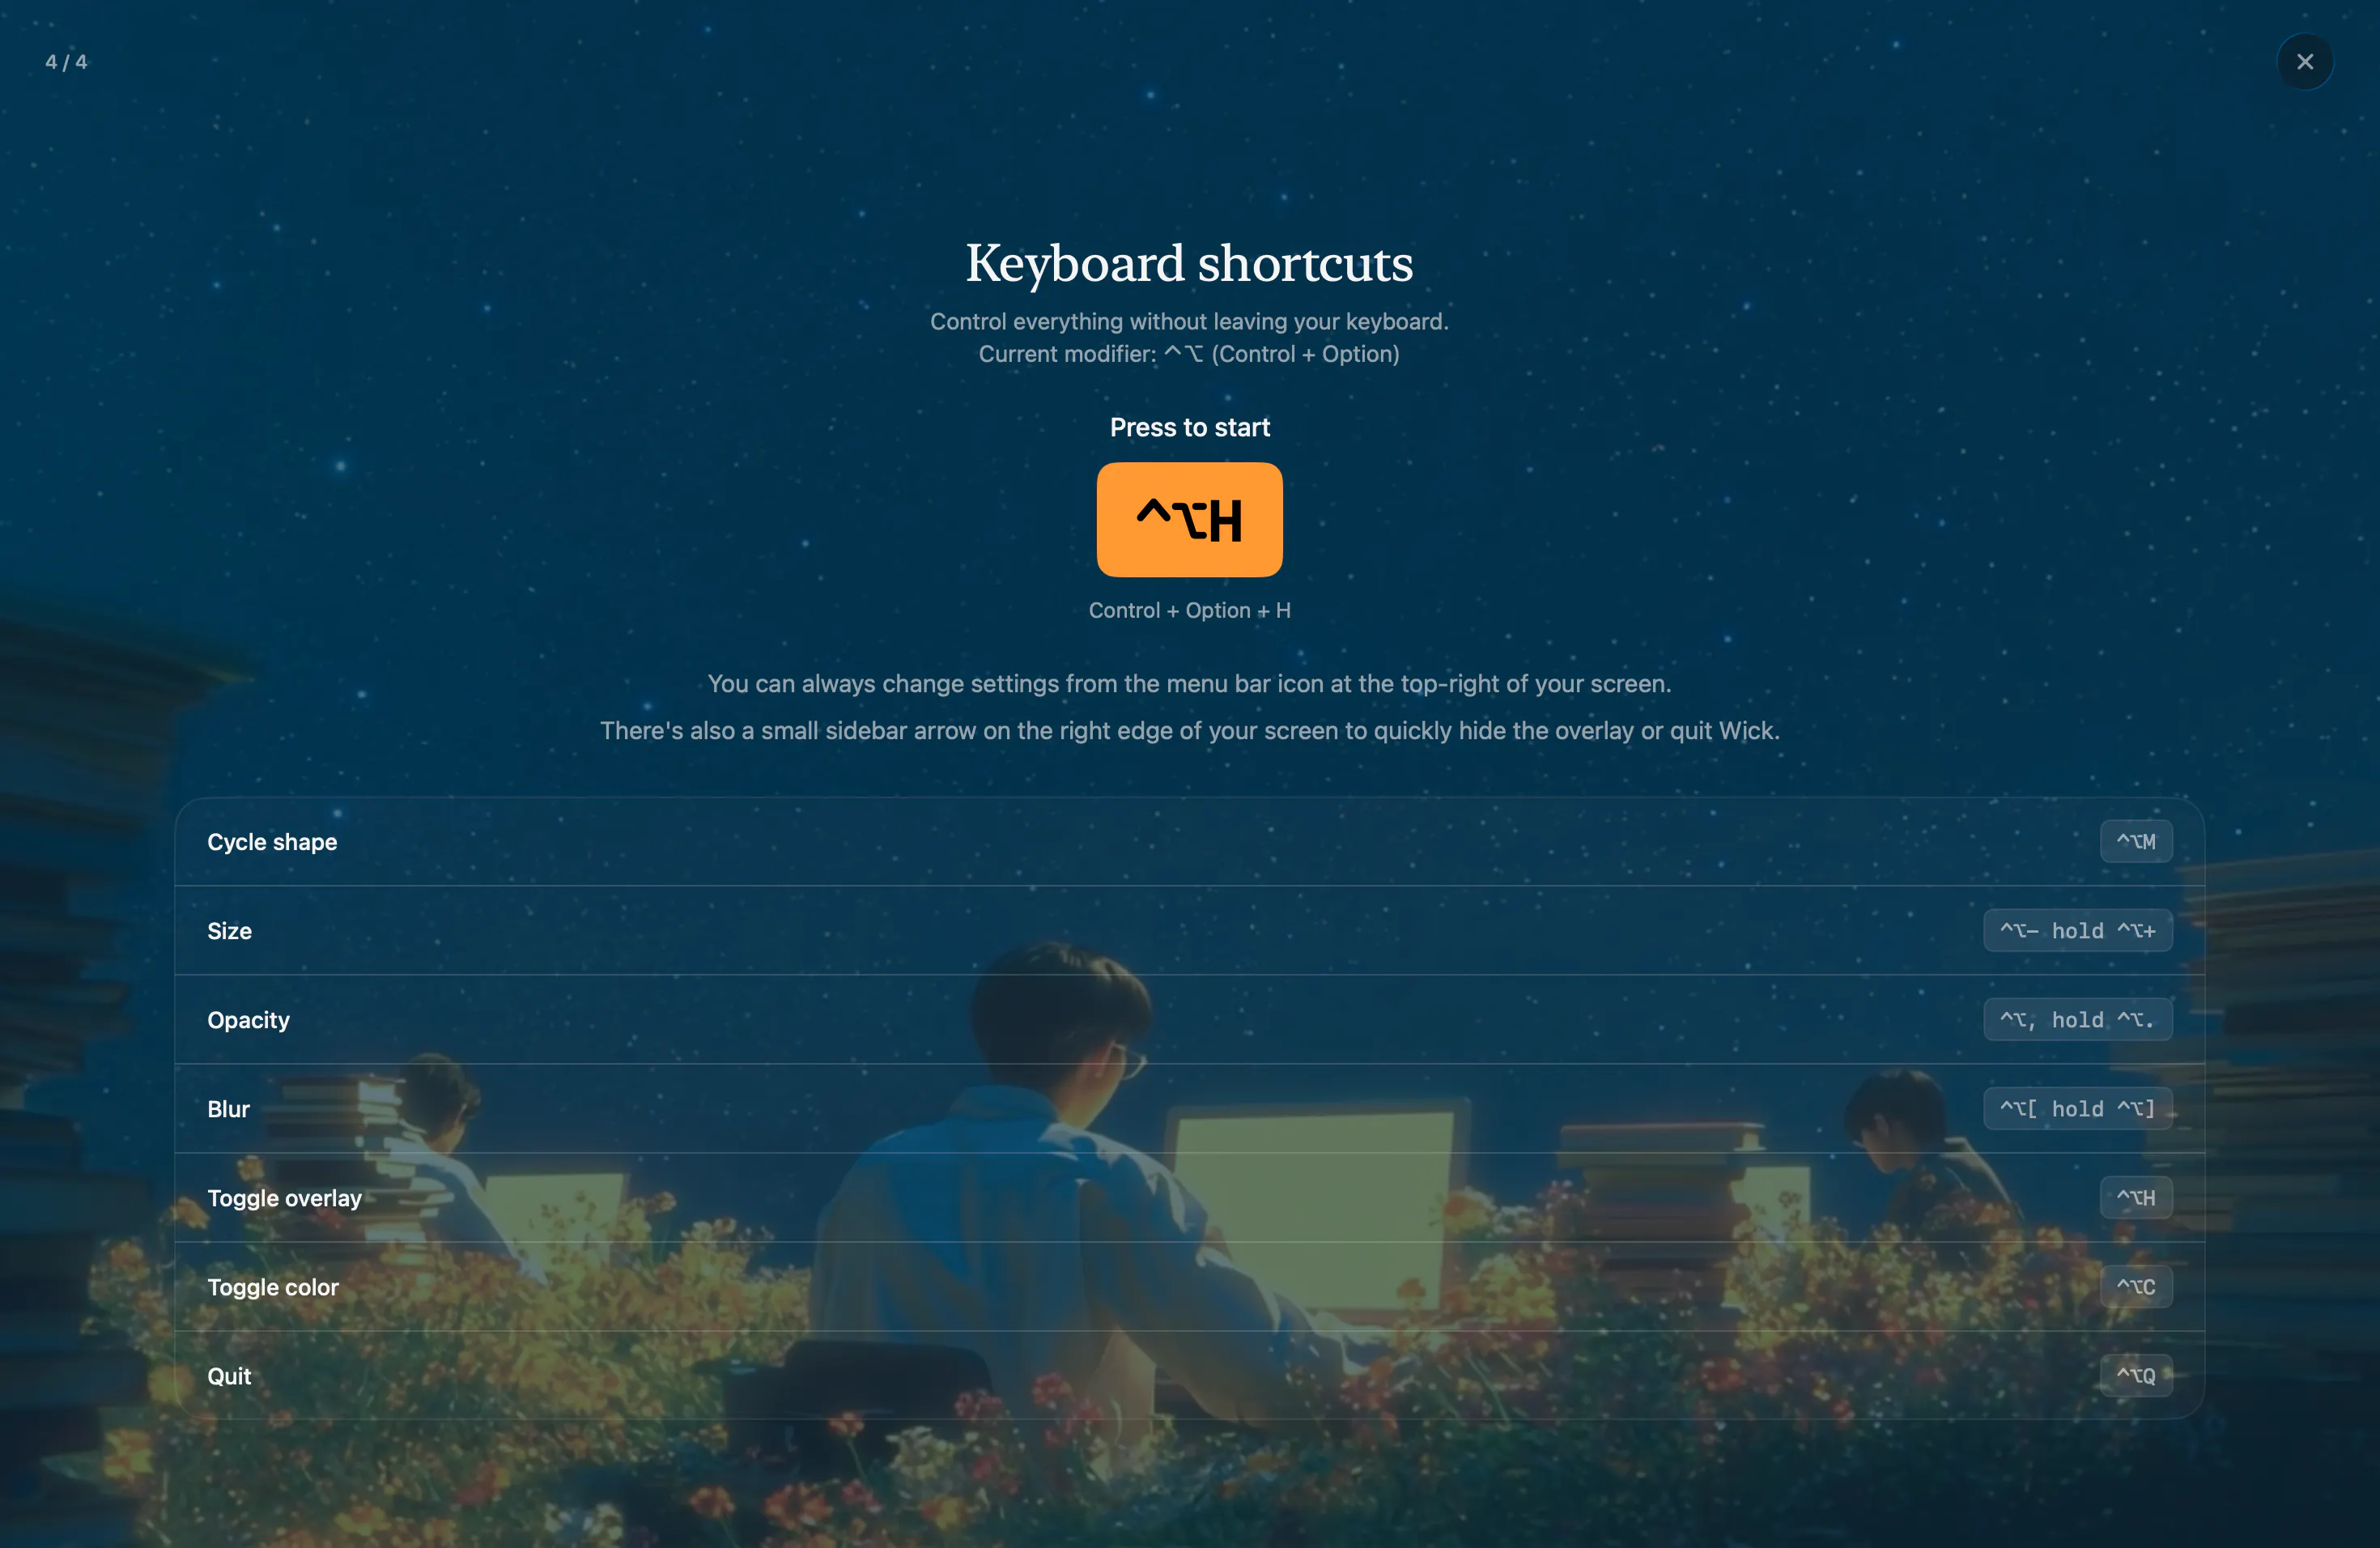2380x1548 pixels.
Task: Click the ⌃⌥M shortcut badge for Cycle shape
Action: click(x=2135, y=842)
